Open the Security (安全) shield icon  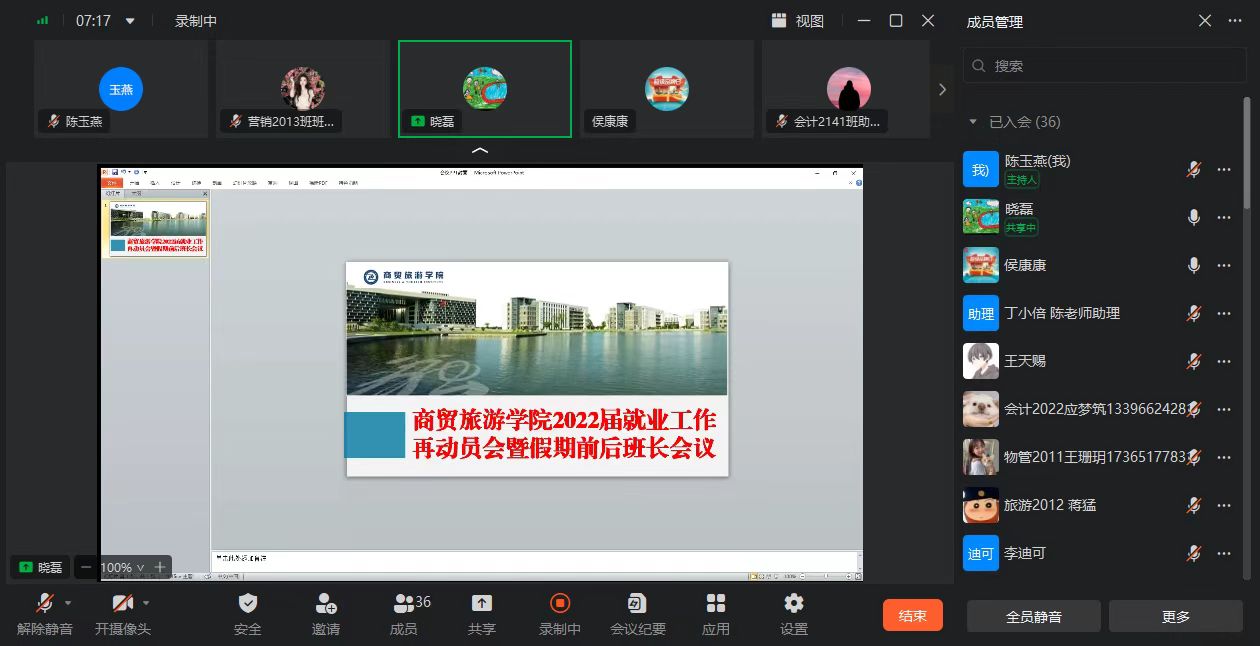(247, 604)
